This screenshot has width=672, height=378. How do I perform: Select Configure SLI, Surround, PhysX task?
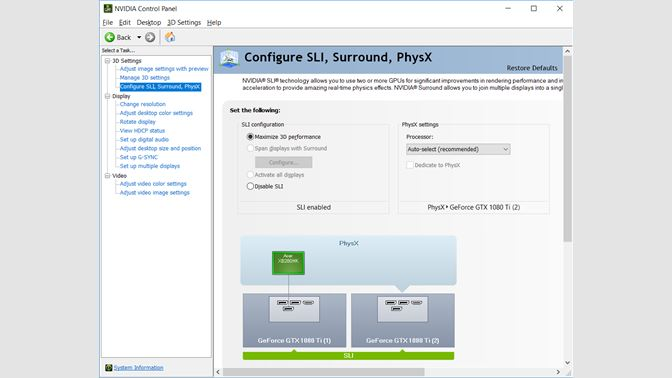point(160,87)
